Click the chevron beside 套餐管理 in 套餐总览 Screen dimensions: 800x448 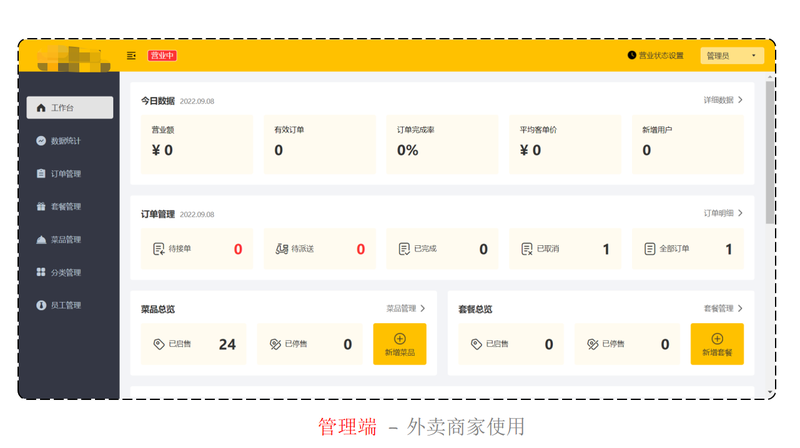740,308
